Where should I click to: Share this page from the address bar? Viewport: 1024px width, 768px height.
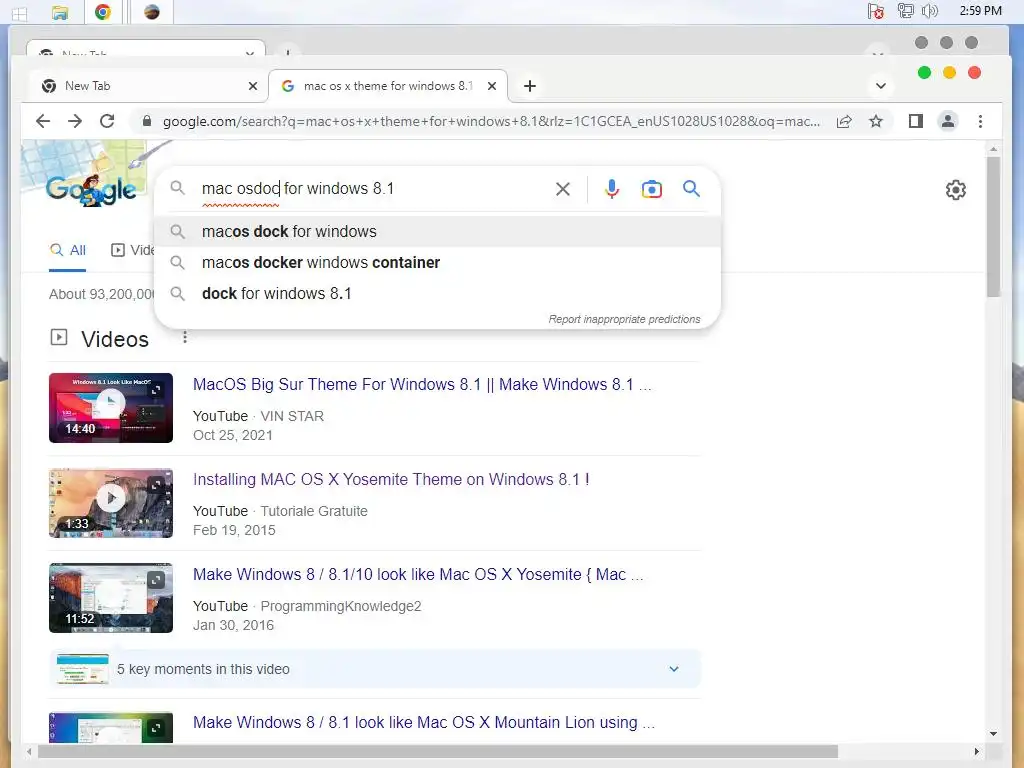click(x=844, y=121)
